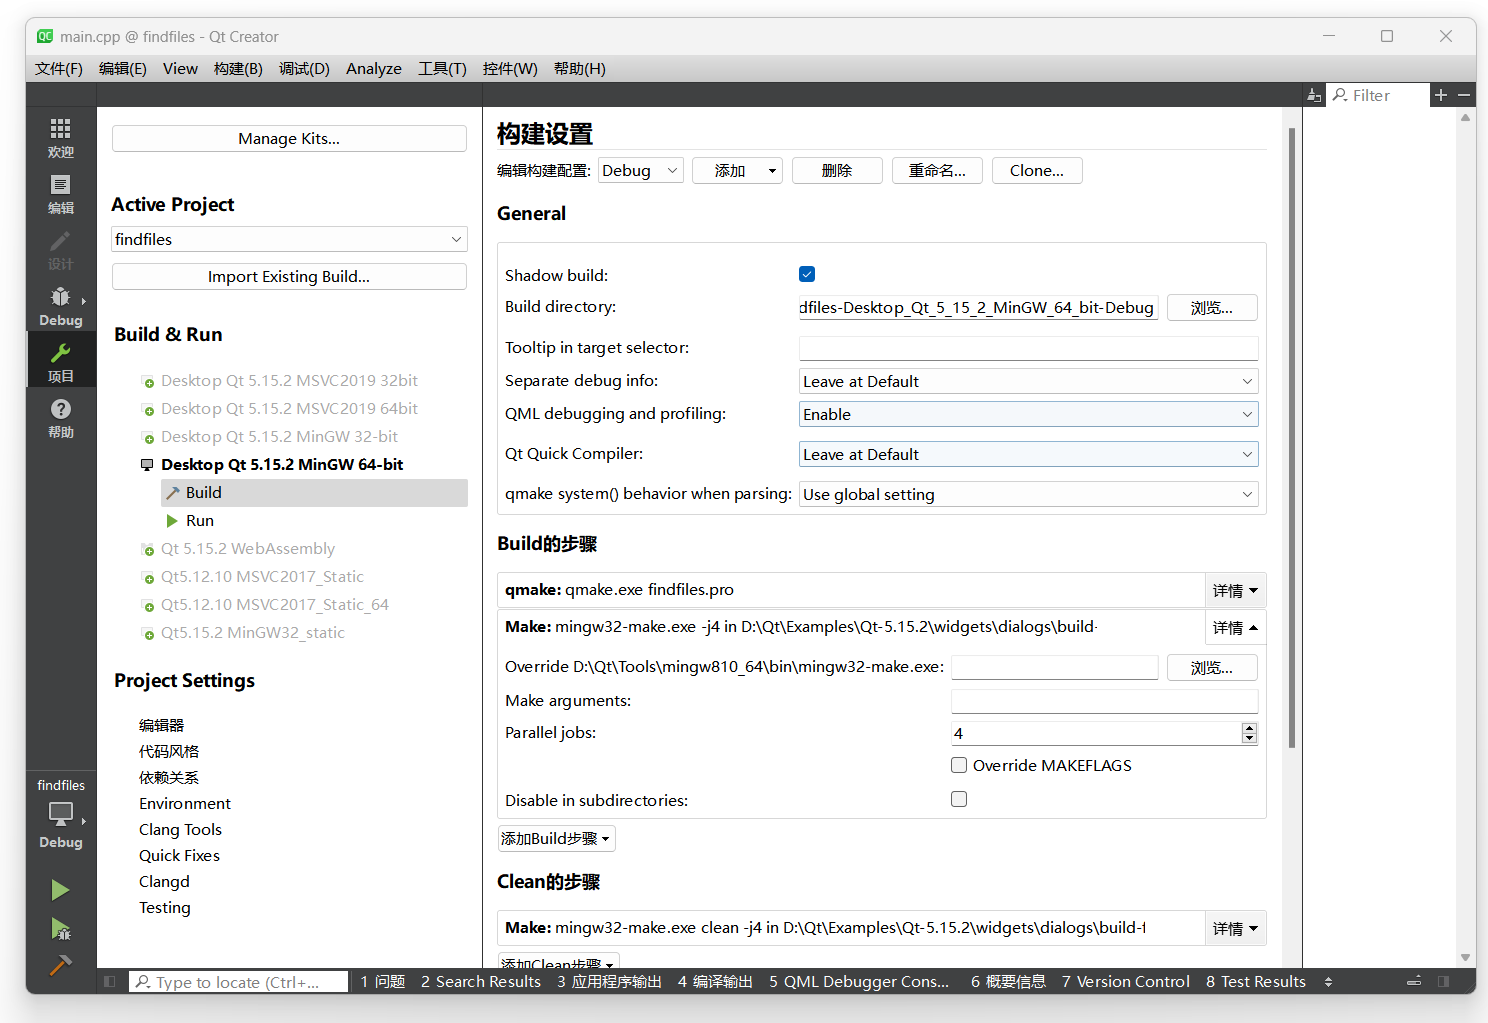Viewport: 1488px width, 1023px height.
Task: Start debugging with play-bug button
Action: (60, 929)
